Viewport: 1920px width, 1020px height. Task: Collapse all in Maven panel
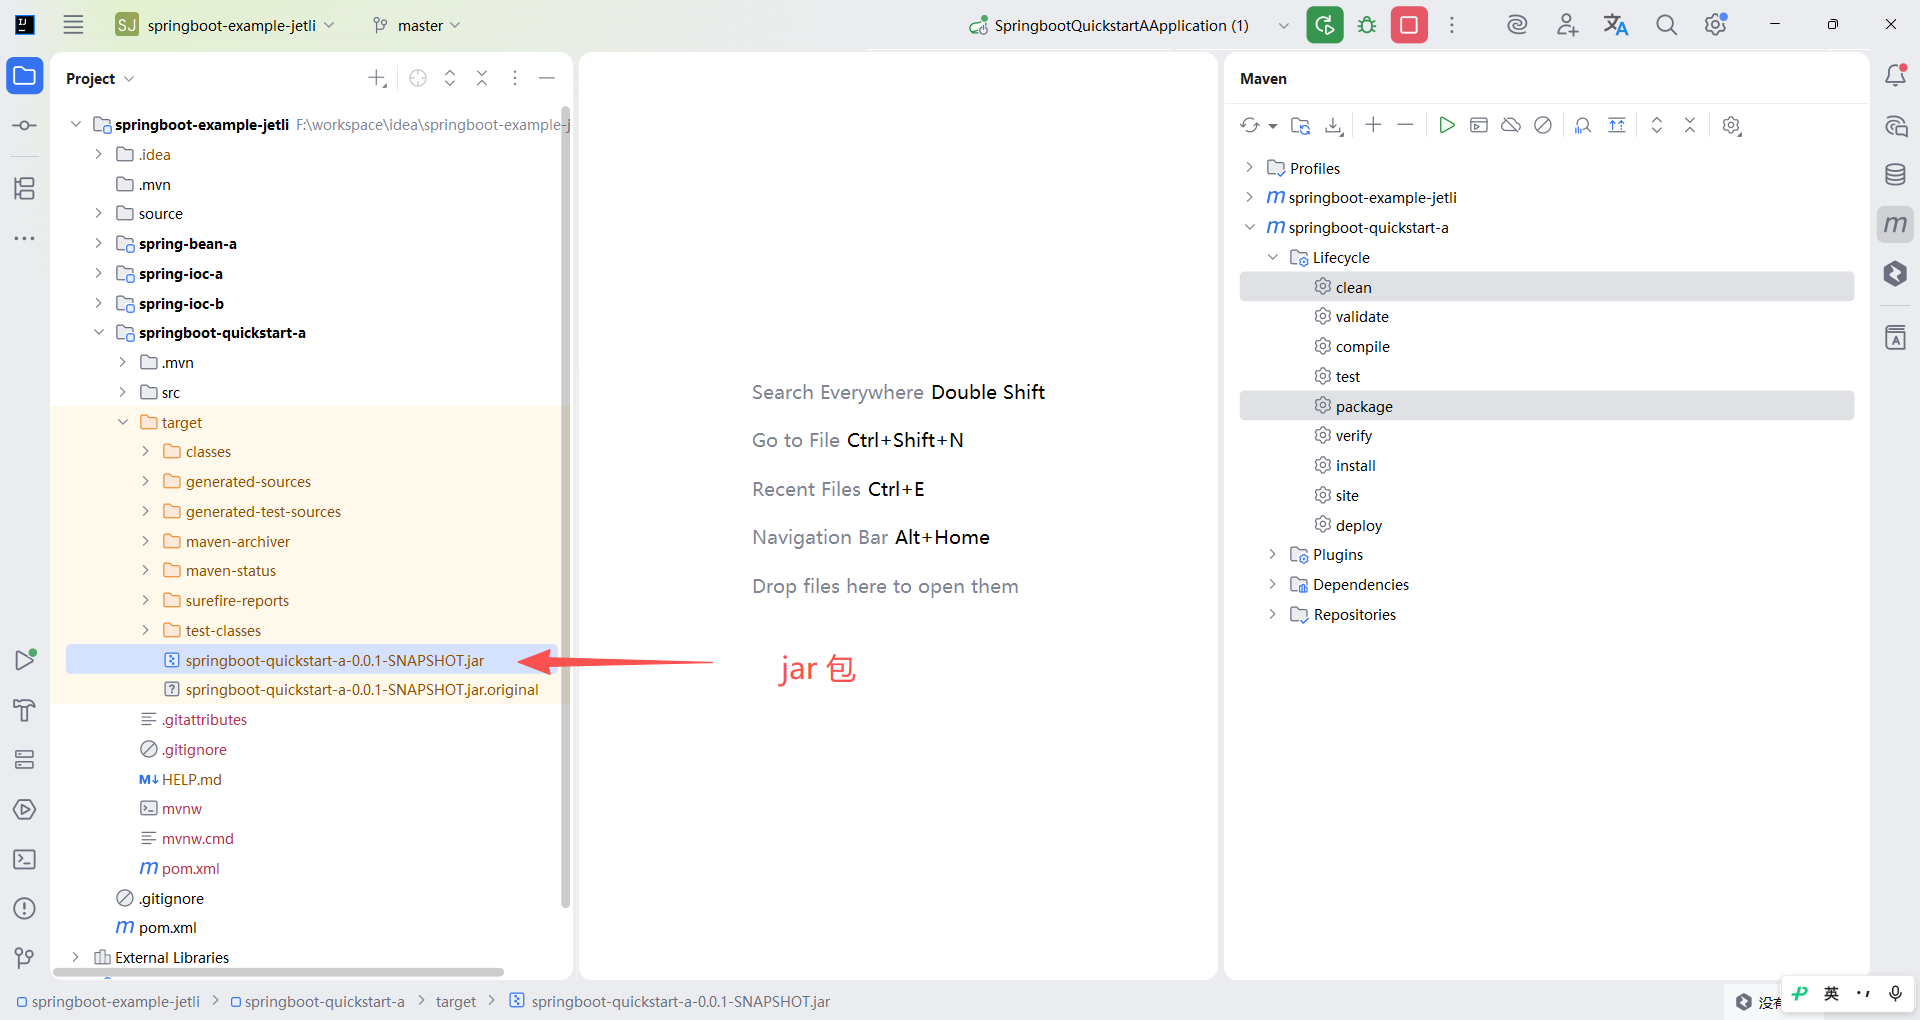coord(1690,125)
